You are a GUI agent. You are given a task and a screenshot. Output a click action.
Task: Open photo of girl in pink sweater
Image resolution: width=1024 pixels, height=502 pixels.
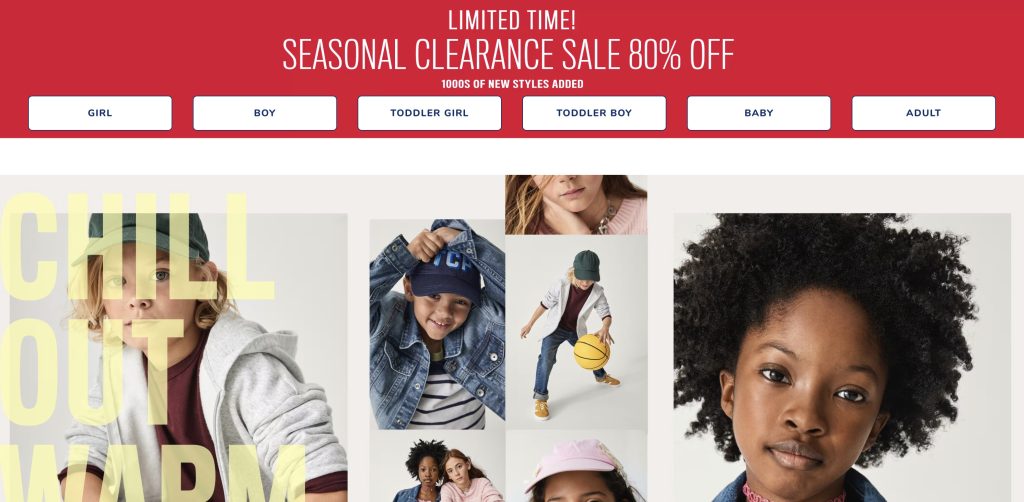576,204
